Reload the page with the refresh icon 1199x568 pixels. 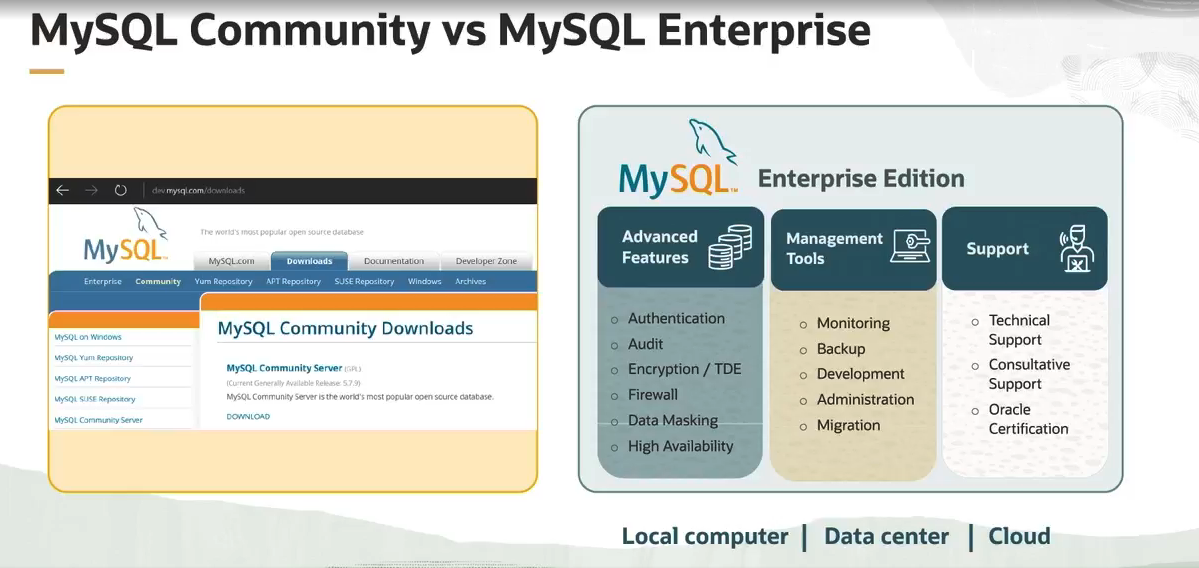pos(121,190)
